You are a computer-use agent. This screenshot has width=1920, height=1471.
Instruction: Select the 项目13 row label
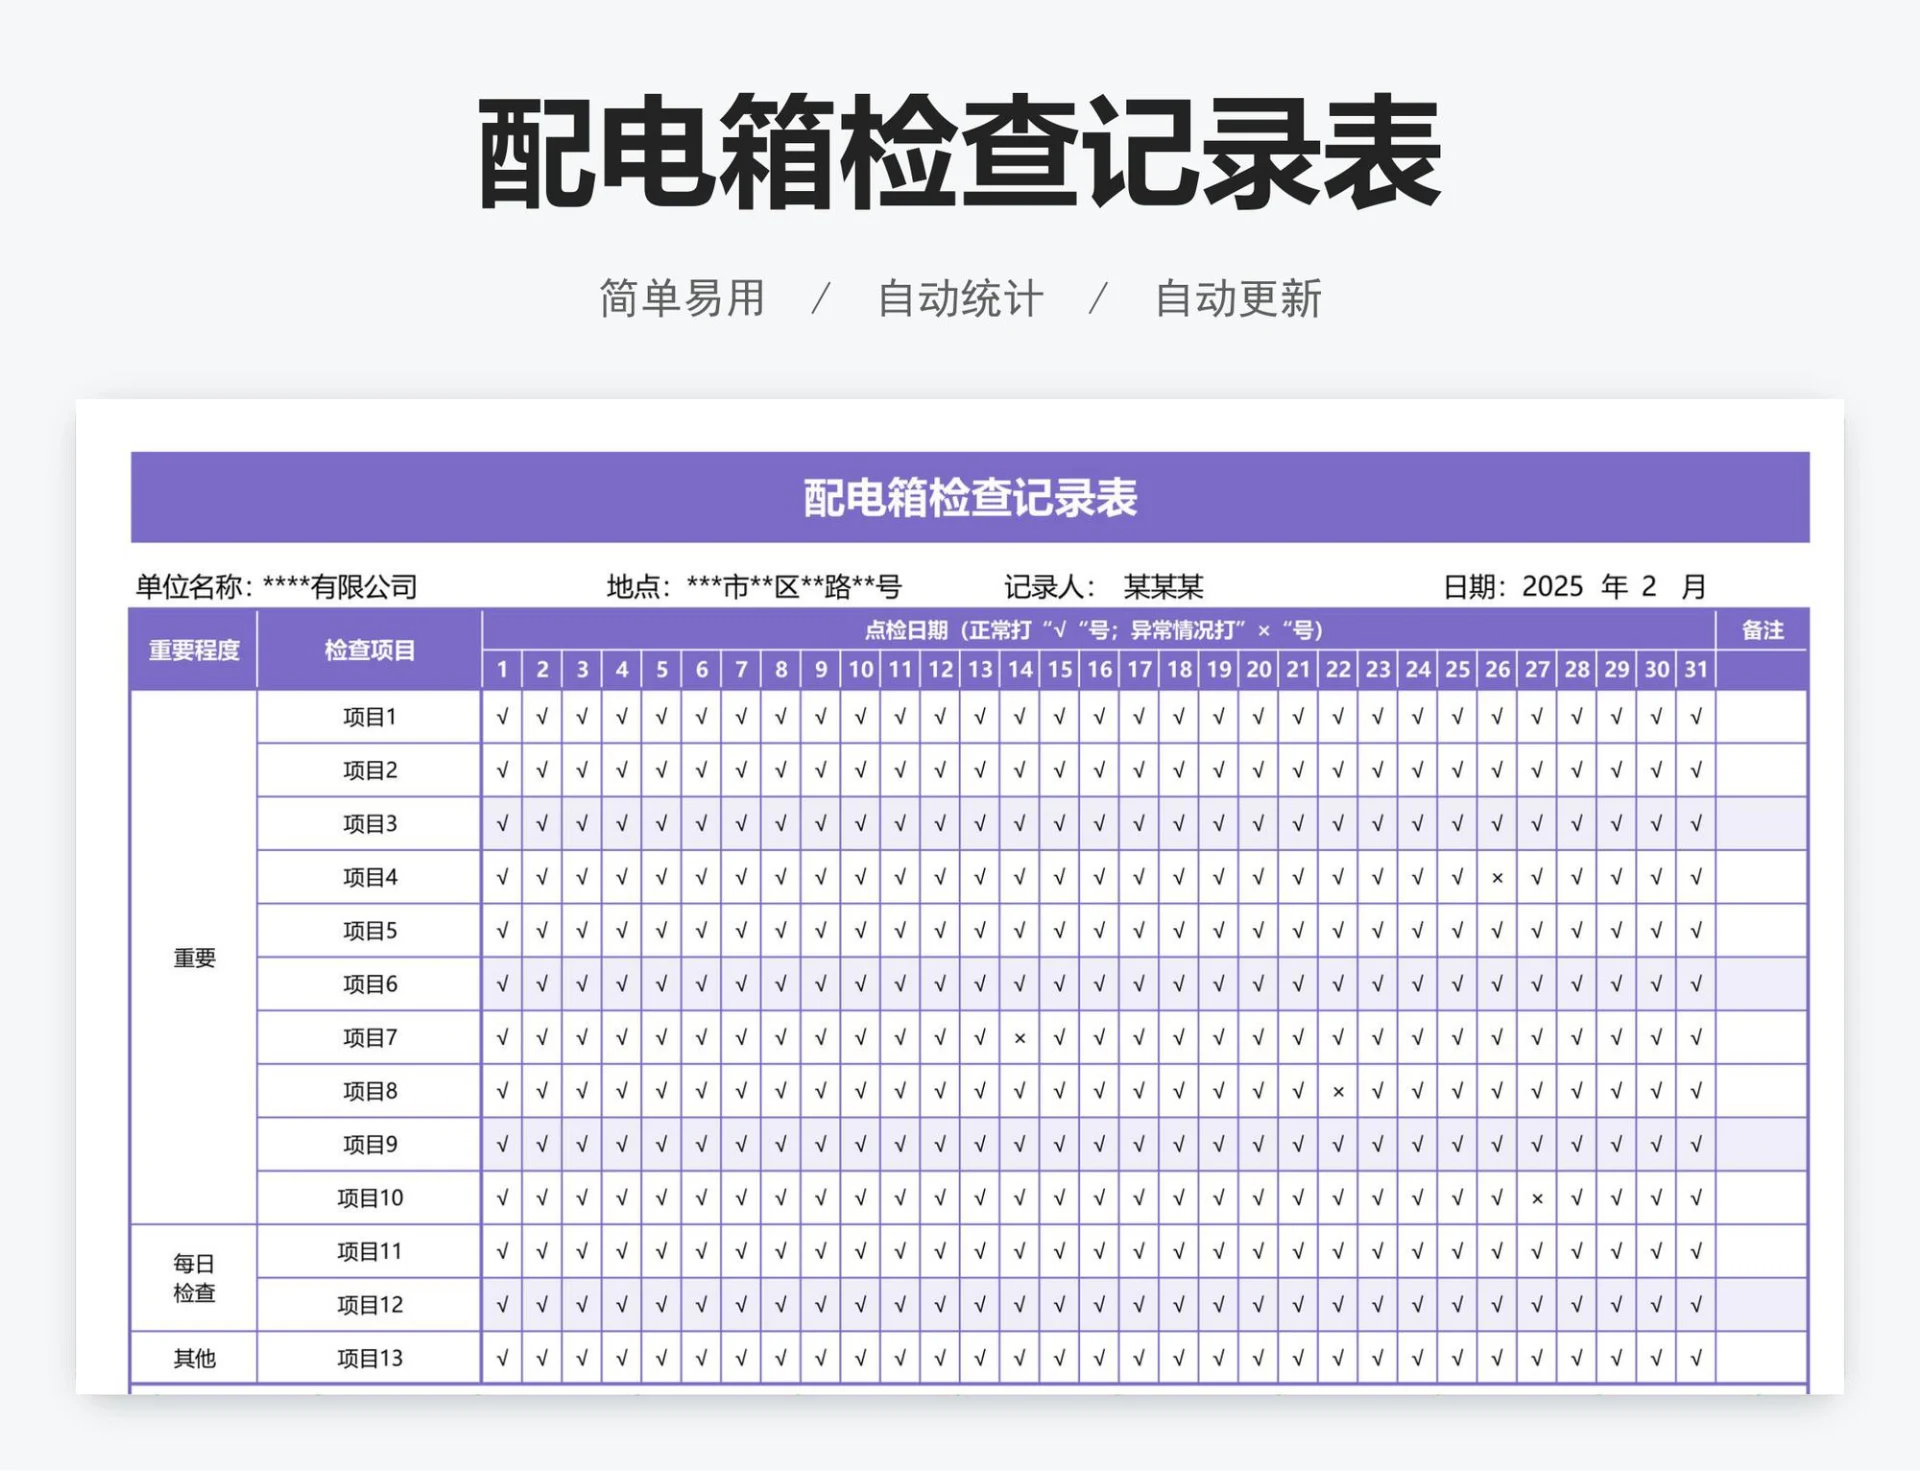coord(368,1358)
